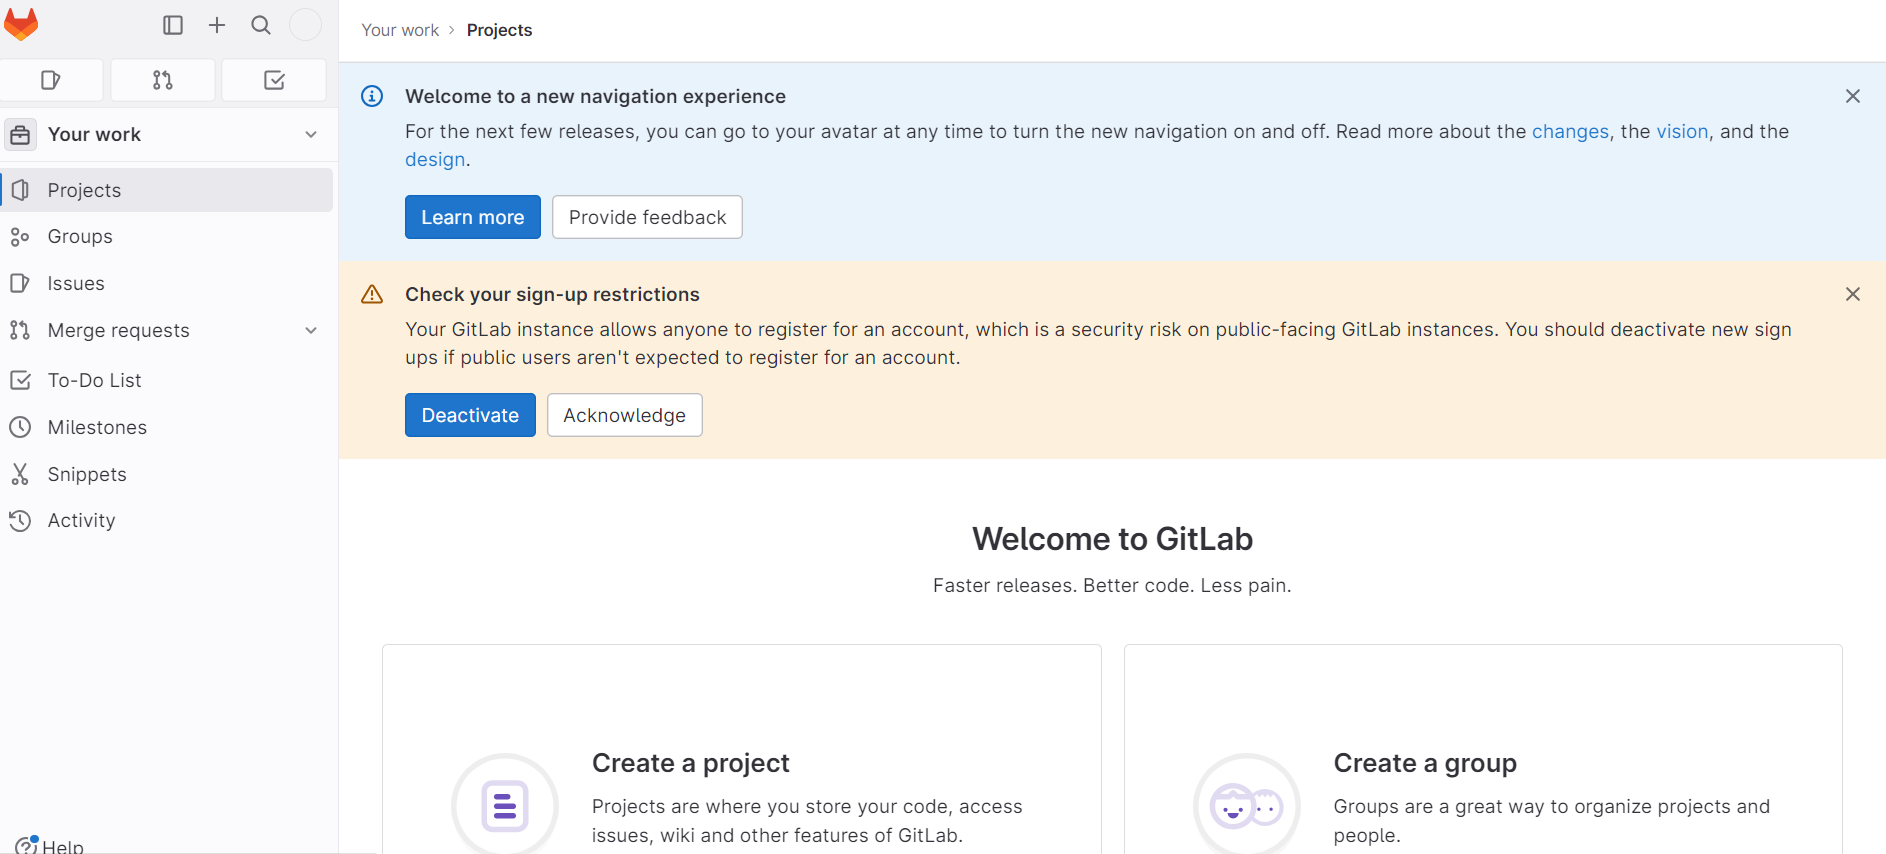Open assigned issues shortcut icon
1886x854 pixels.
coord(51,80)
